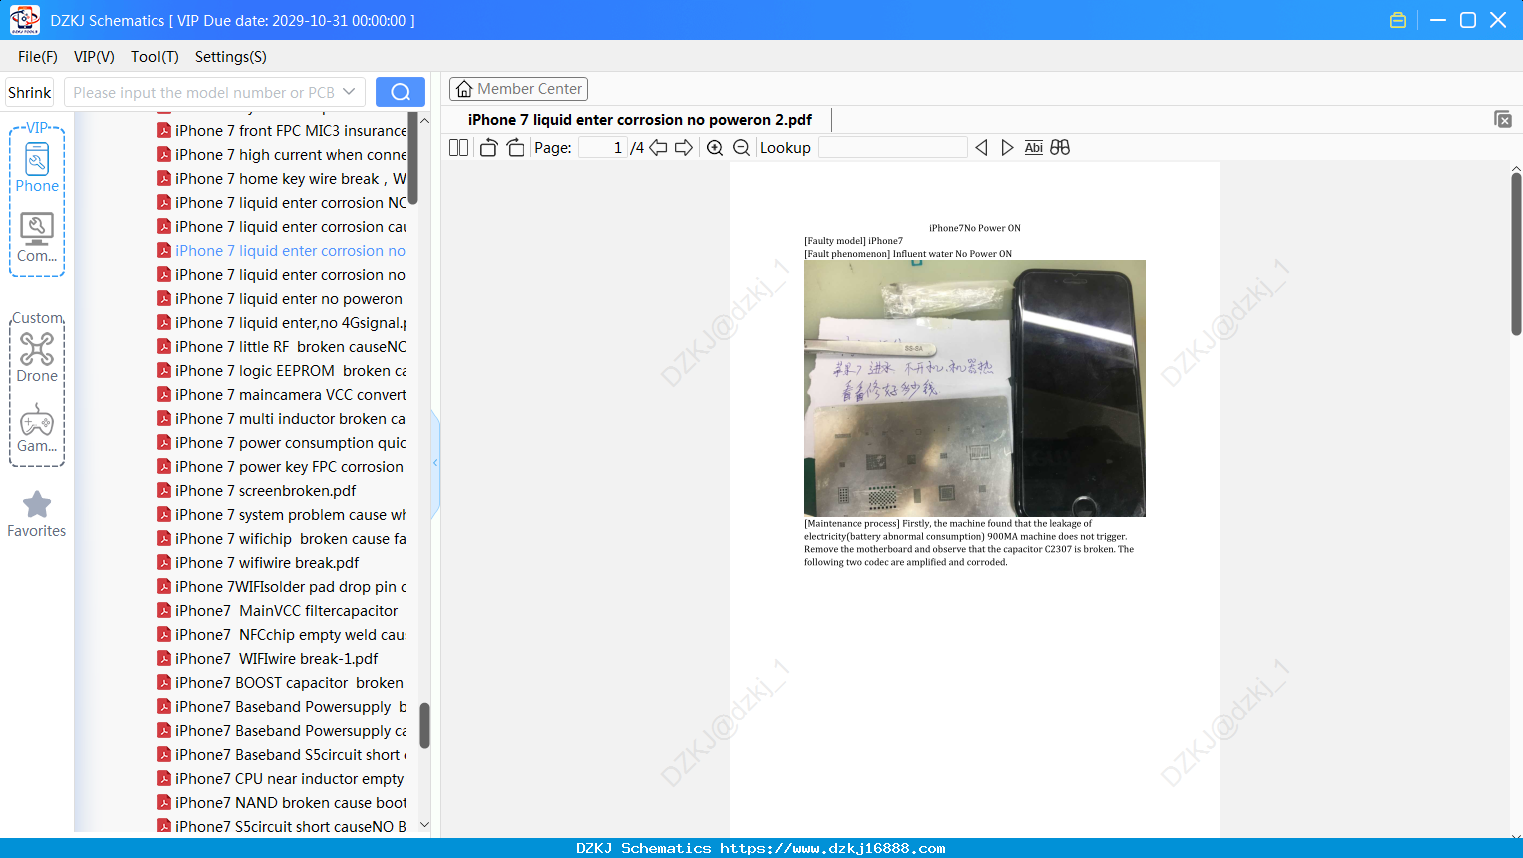Zoom out of the PDF

(741, 148)
